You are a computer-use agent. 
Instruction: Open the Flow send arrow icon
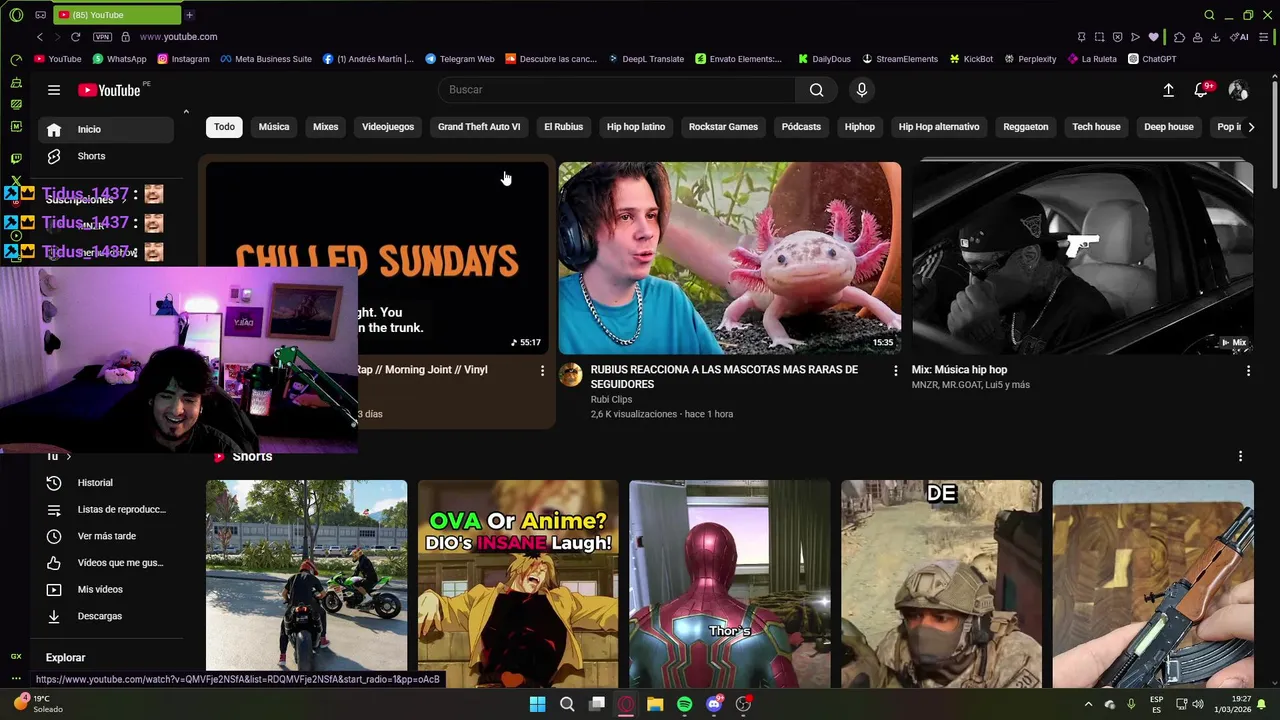point(1135,37)
